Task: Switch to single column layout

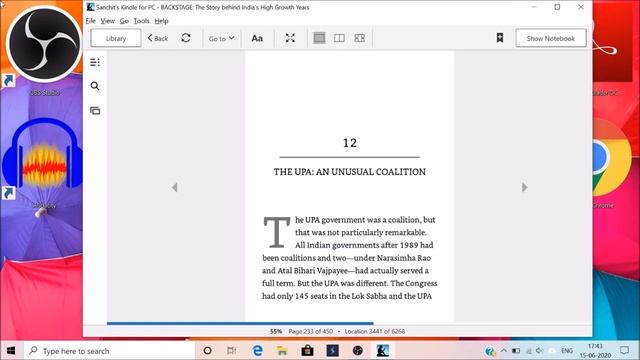Action: (319, 38)
